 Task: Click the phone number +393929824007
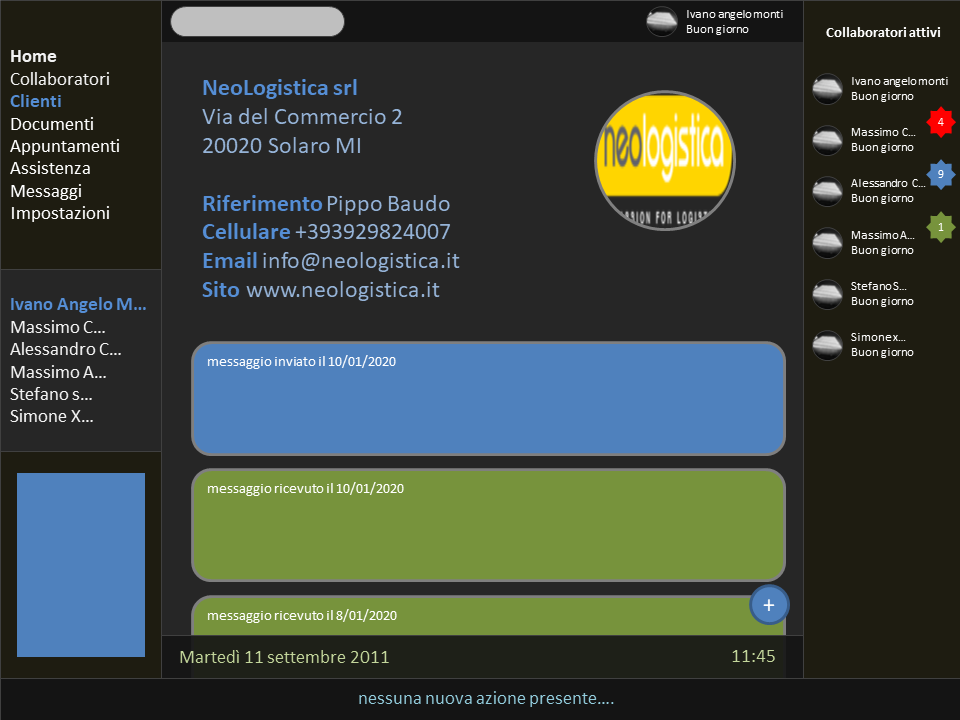point(373,232)
